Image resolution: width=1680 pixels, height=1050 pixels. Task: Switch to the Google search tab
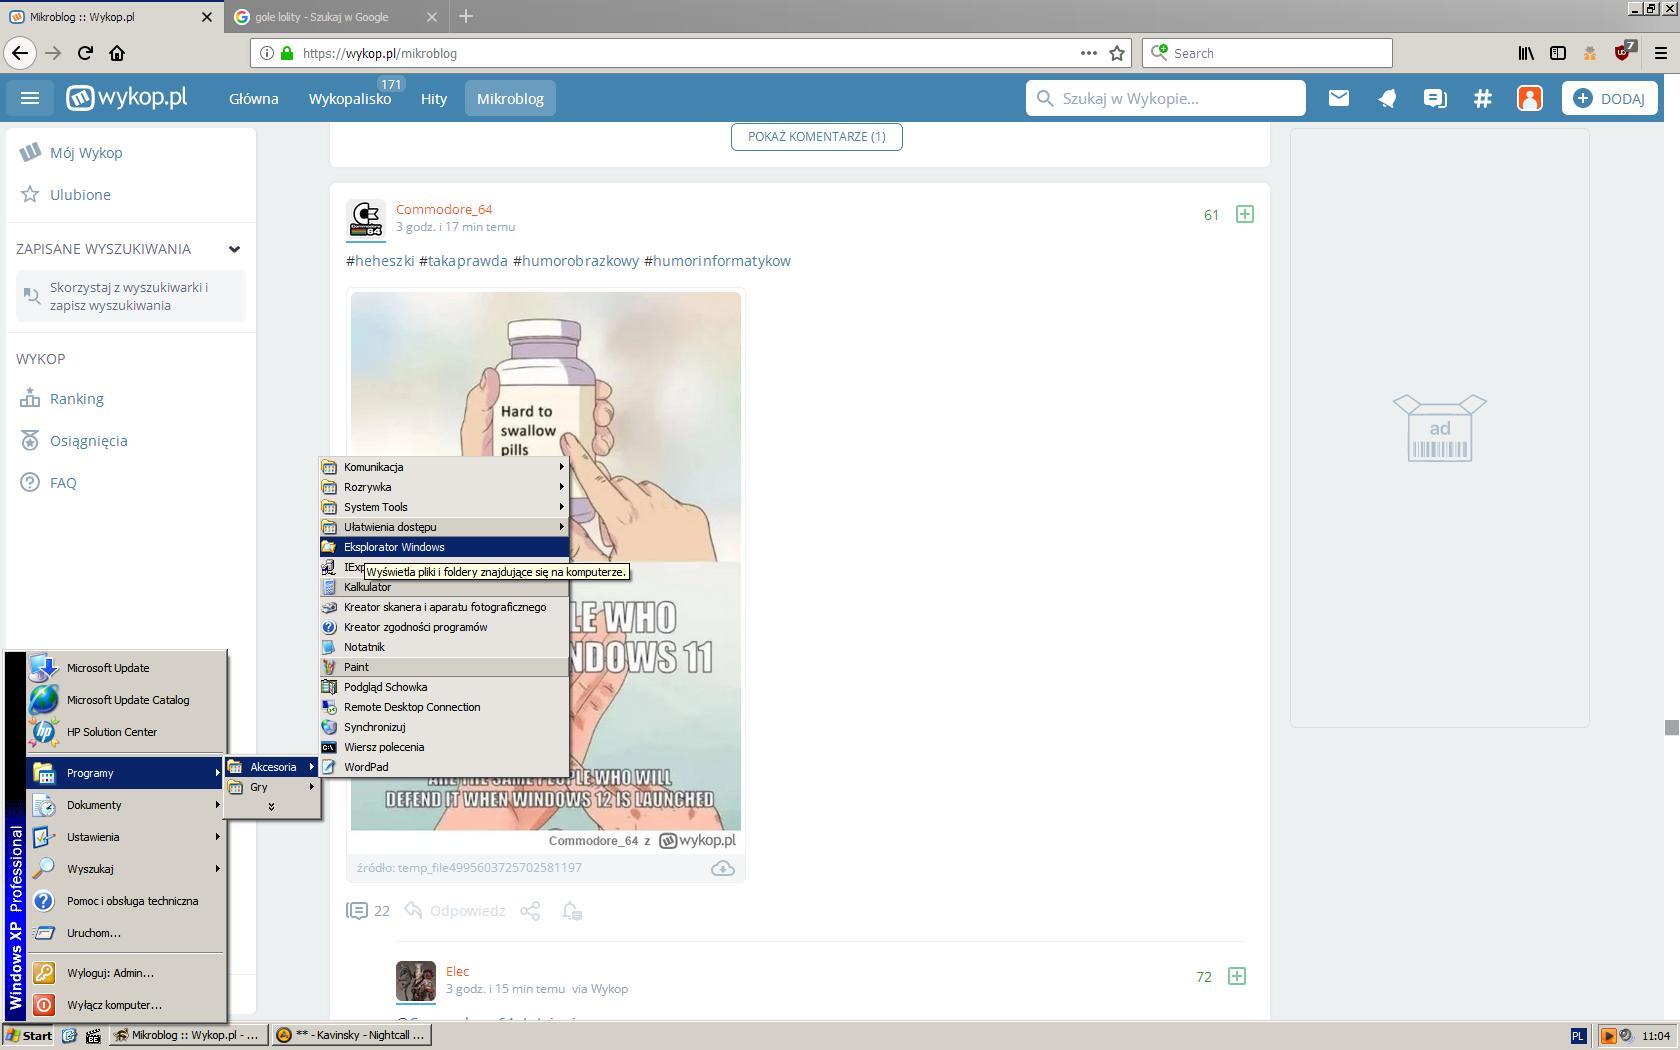tap(322, 17)
